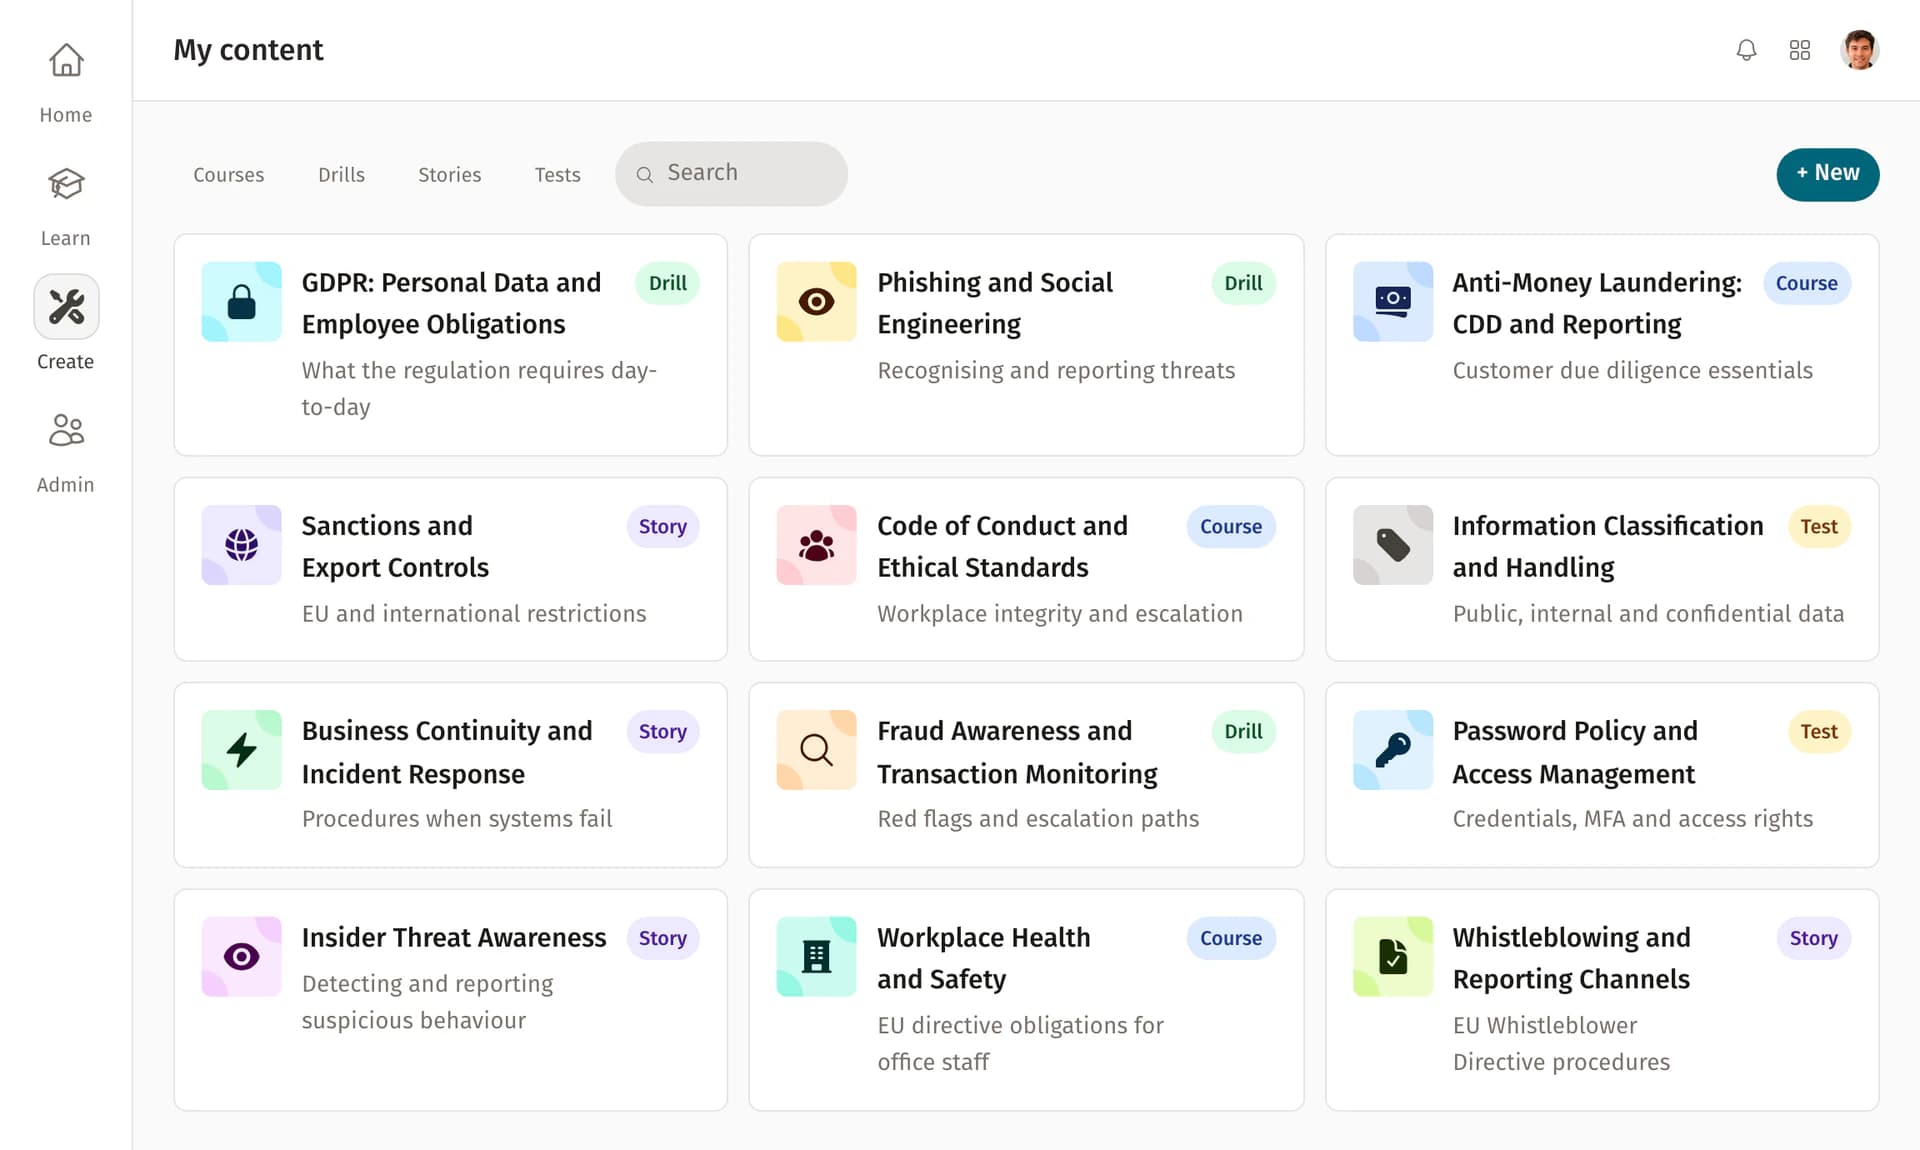Open the Learn section

[65, 203]
